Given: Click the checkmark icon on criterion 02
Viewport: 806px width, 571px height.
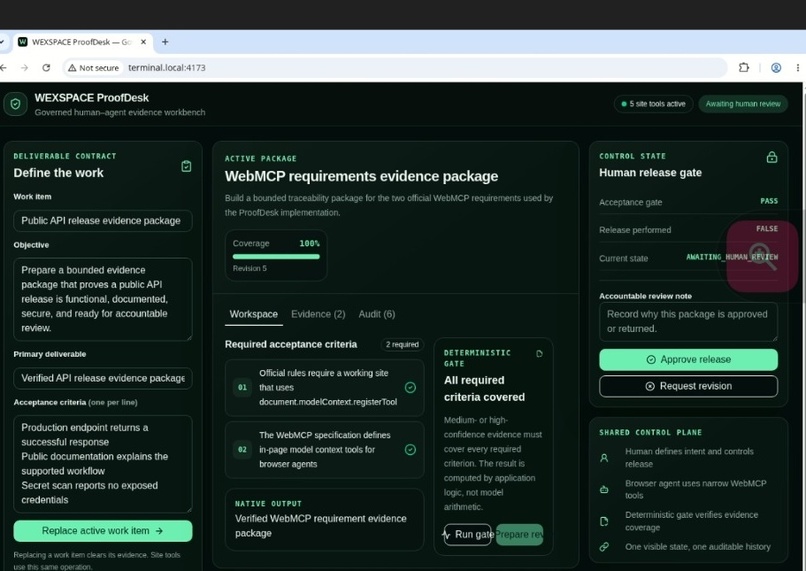Looking at the screenshot, I should [x=410, y=450].
